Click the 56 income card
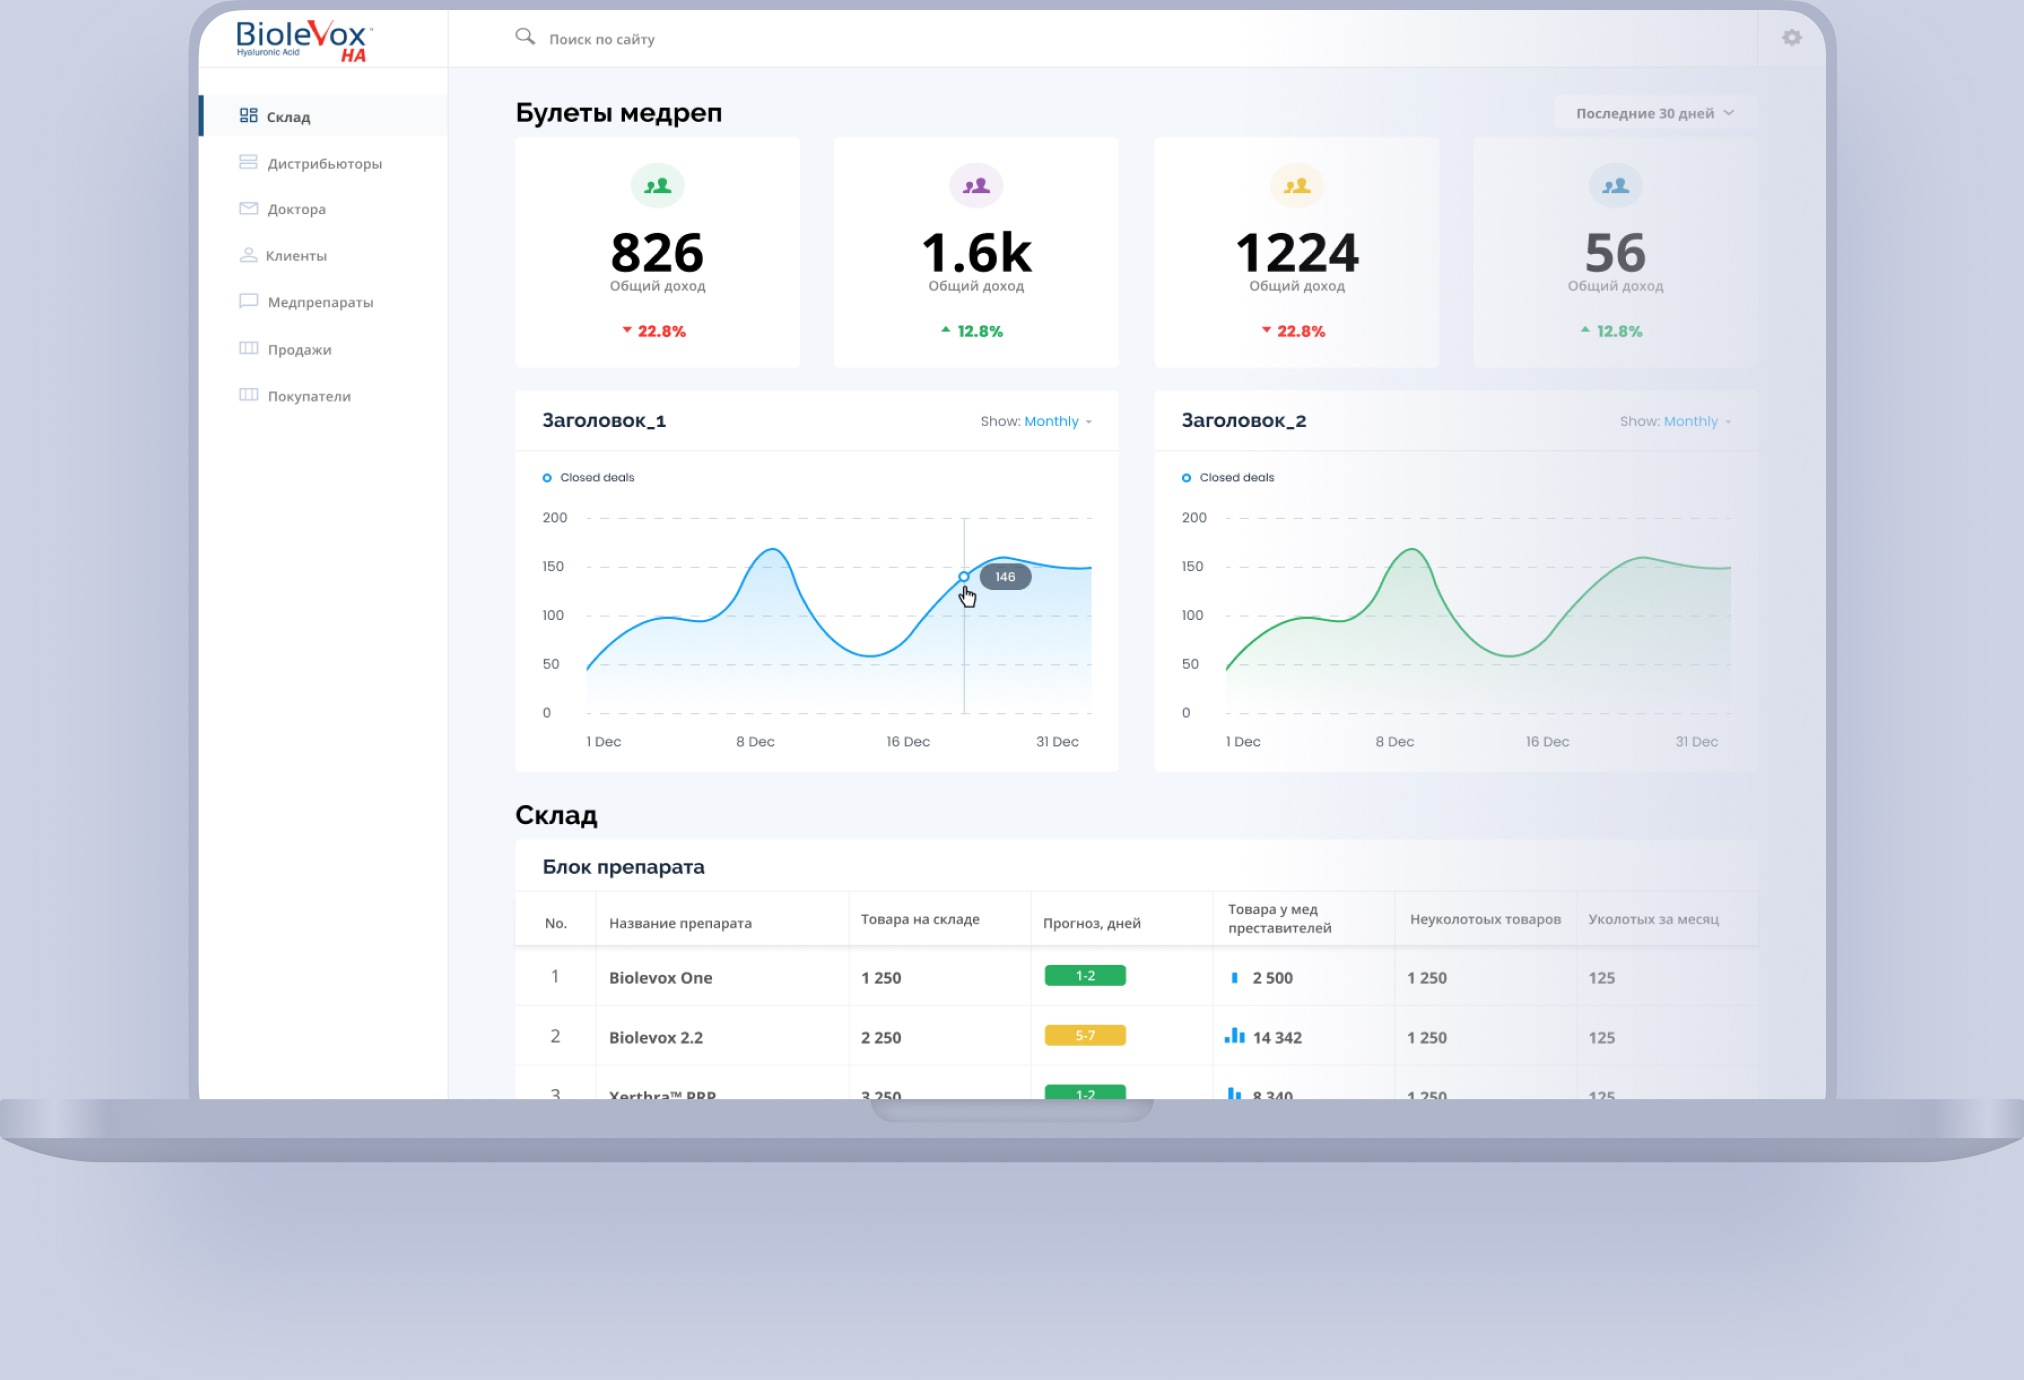The image size is (2024, 1380). [1615, 252]
